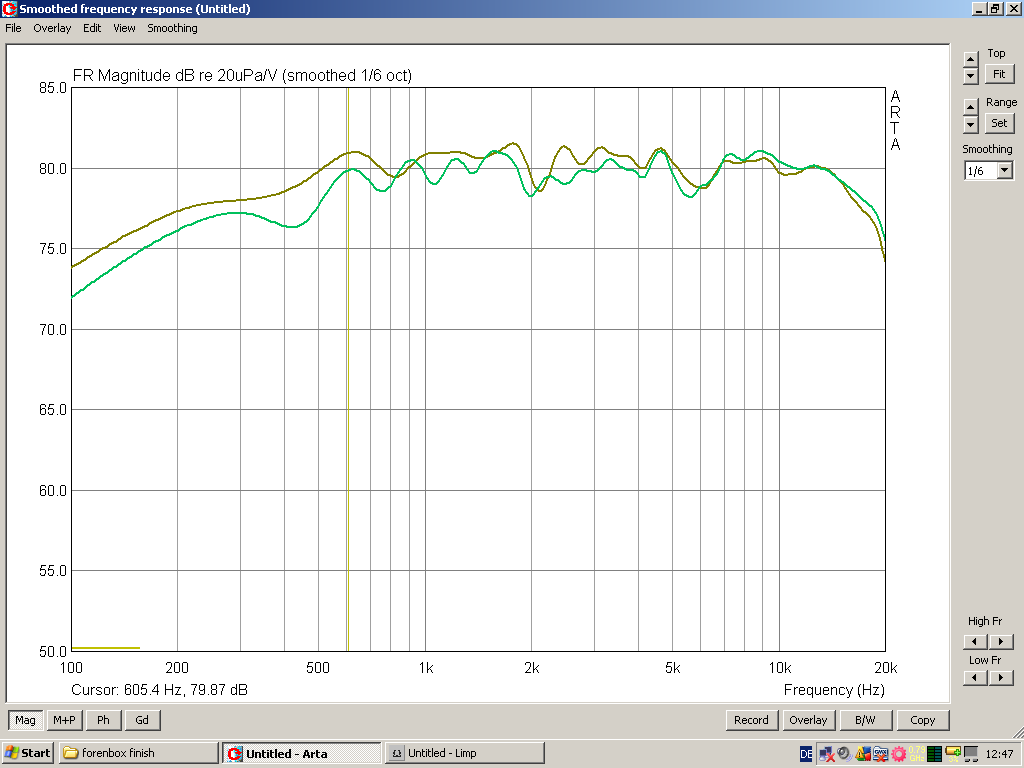The height and width of the screenshot is (768, 1024).
Task: Increase Range with the up arrow
Action: click(970, 106)
